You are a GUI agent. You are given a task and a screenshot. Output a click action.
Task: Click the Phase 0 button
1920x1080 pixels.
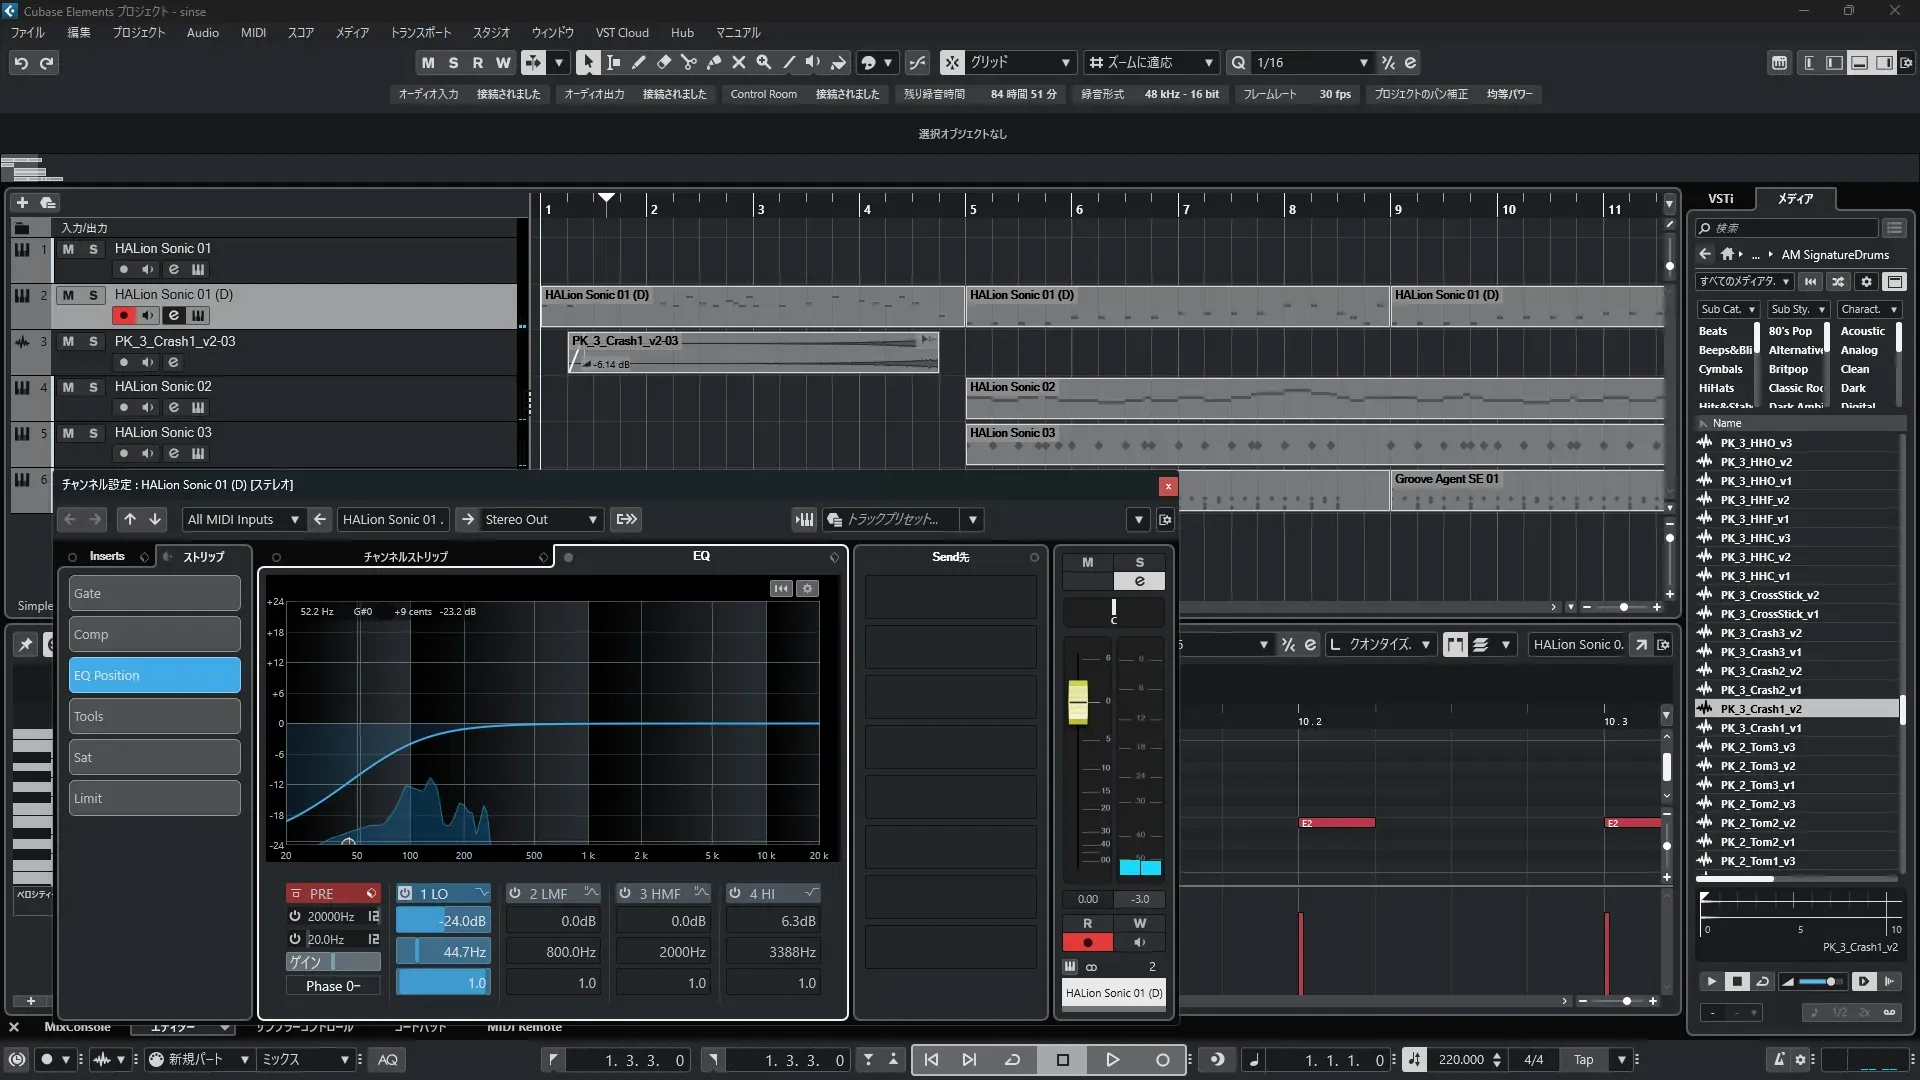[x=333, y=986]
